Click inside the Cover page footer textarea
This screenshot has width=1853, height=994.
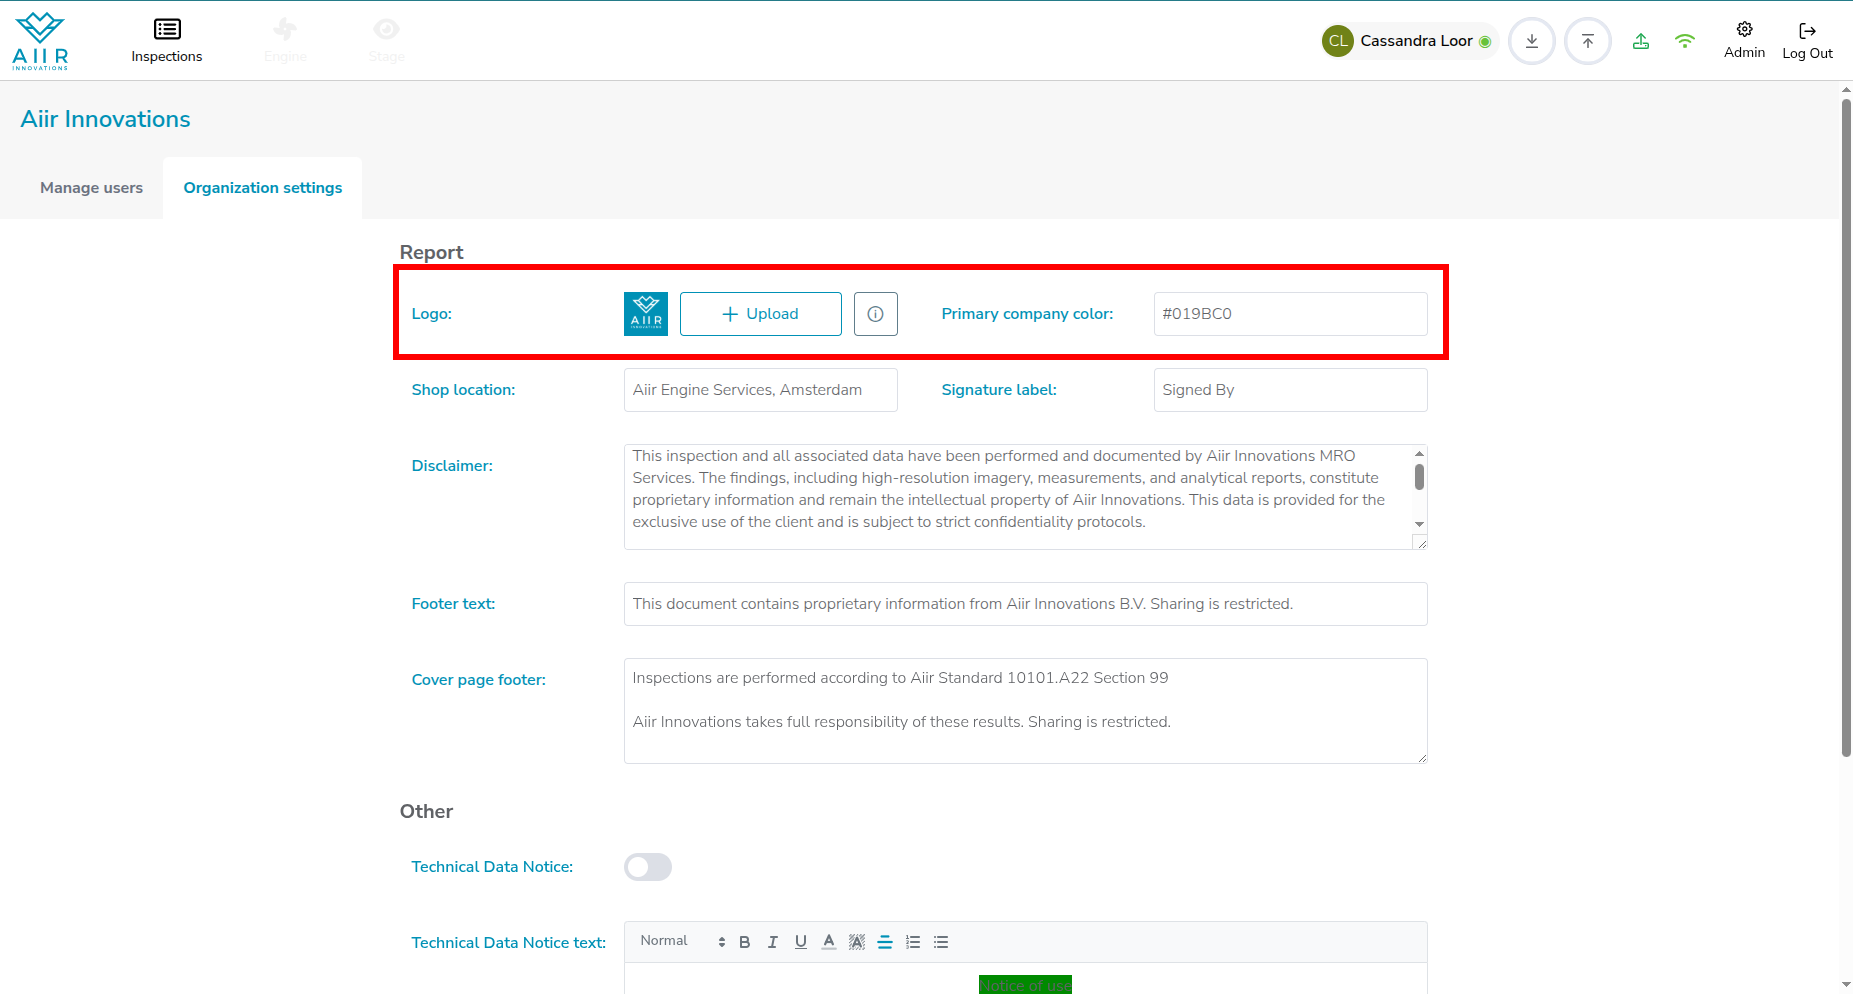pyautogui.click(x=1026, y=711)
